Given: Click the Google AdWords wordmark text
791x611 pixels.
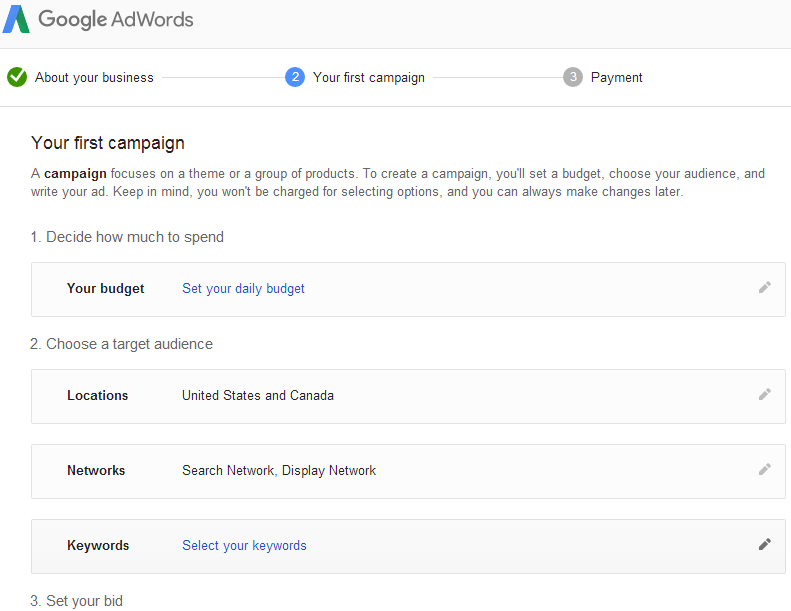Looking at the screenshot, I should (116, 20).
